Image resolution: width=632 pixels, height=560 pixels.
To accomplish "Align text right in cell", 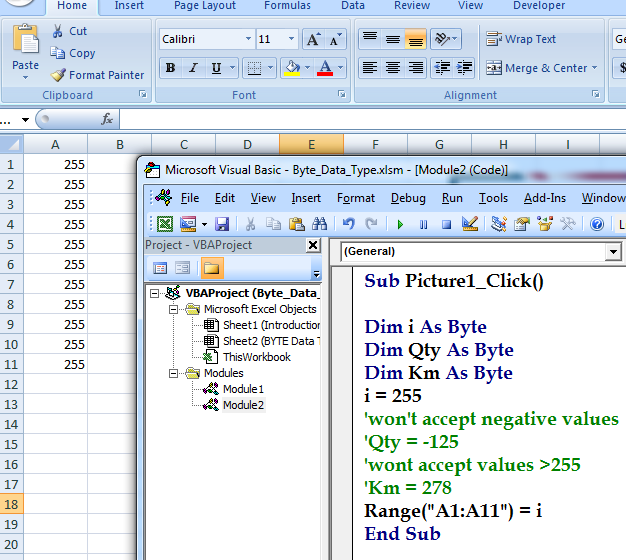I will click(416, 68).
